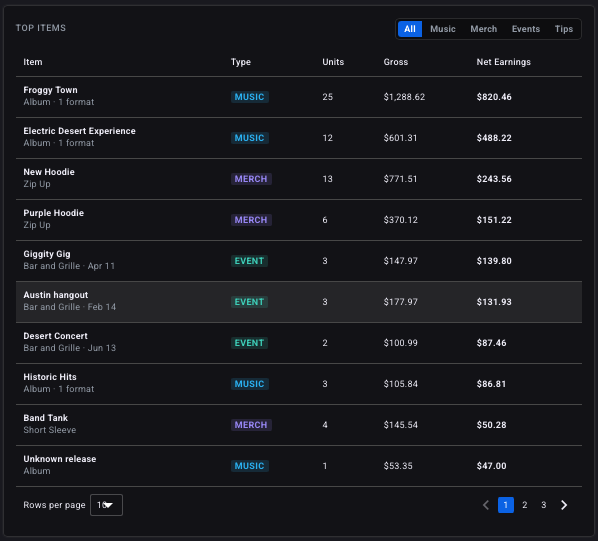Select the Austin hangout event row
598x541 pixels.
(299, 302)
